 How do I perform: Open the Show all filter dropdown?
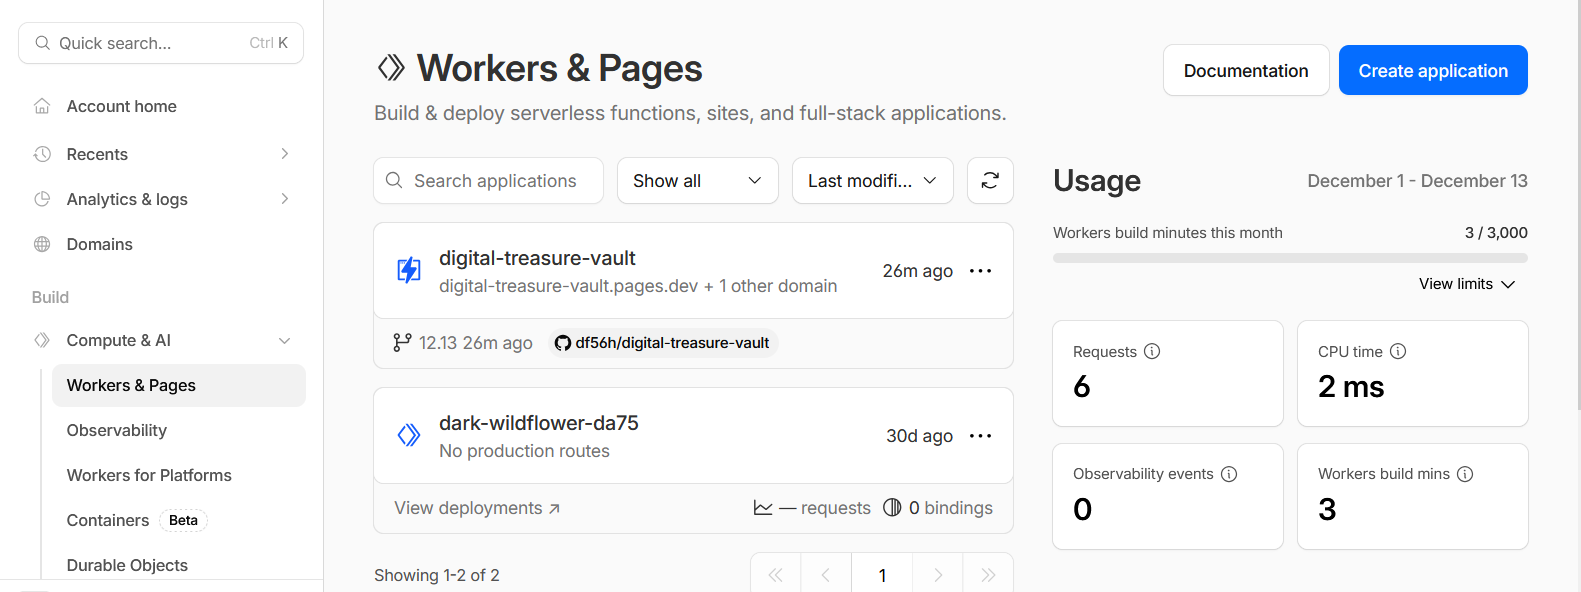pyautogui.click(x=697, y=181)
